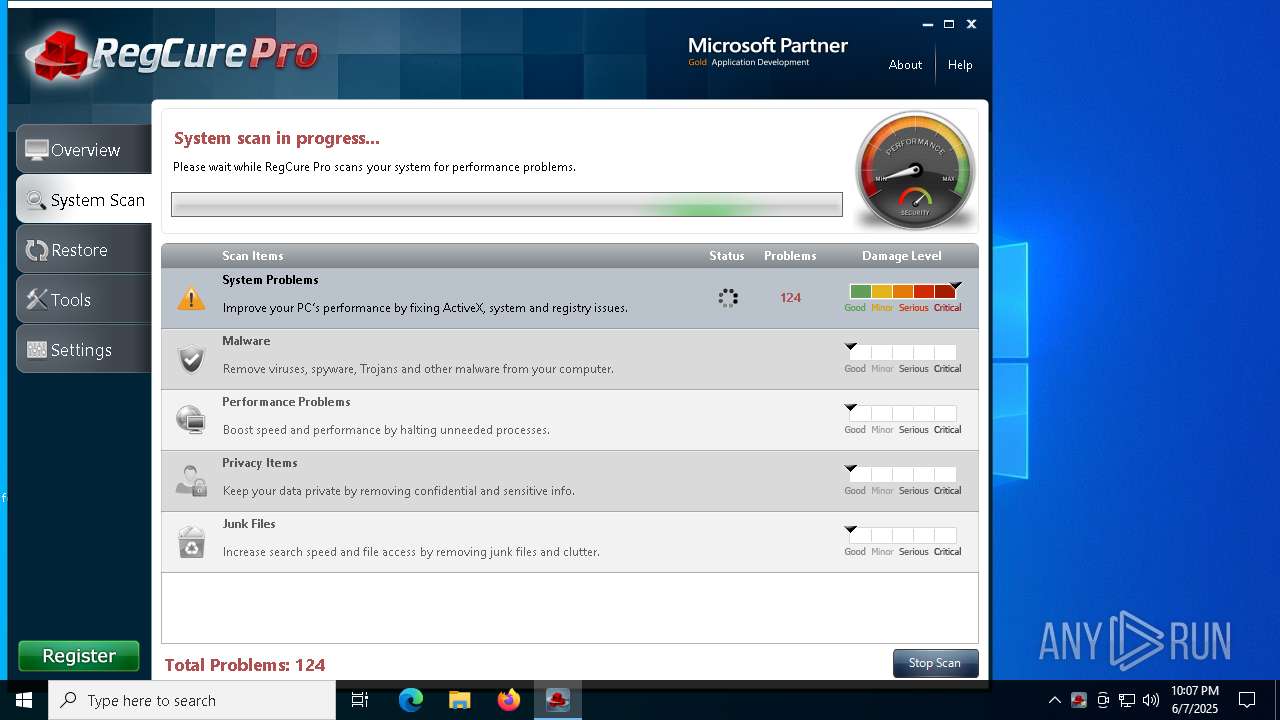Open Task View on the taskbar
This screenshot has height=720, width=1280.
(360, 700)
